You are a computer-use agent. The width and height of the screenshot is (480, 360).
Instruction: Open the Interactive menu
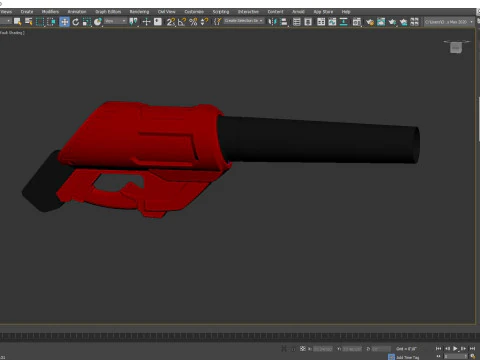(248, 12)
